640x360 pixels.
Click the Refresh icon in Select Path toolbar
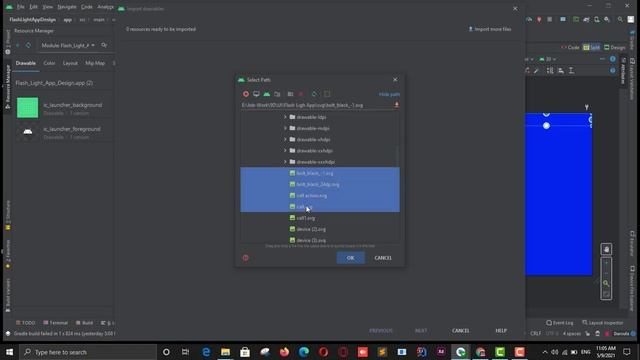pos(314,94)
